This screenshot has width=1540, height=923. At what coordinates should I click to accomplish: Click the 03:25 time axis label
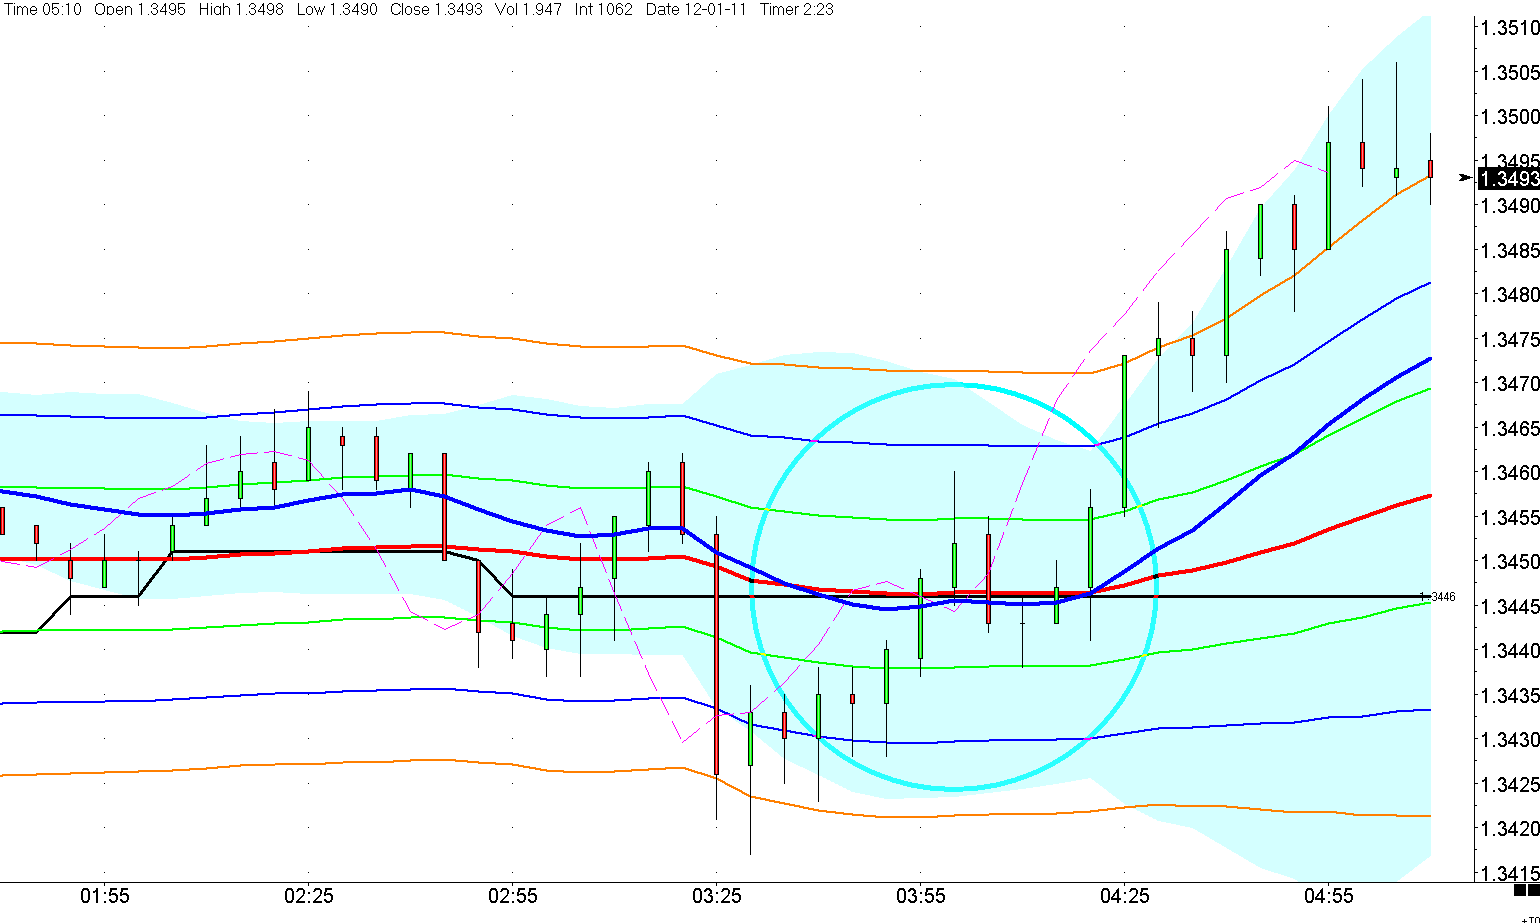pyautogui.click(x=717, y=896)
